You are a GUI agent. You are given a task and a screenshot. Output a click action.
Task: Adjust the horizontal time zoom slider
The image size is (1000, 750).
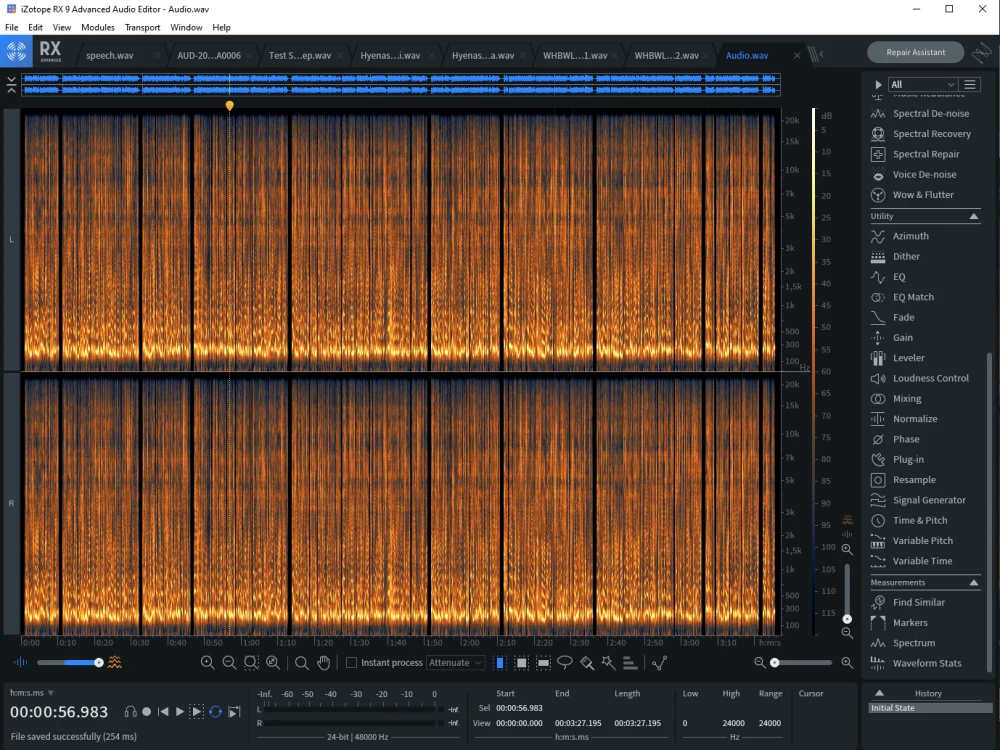(802, 663)
